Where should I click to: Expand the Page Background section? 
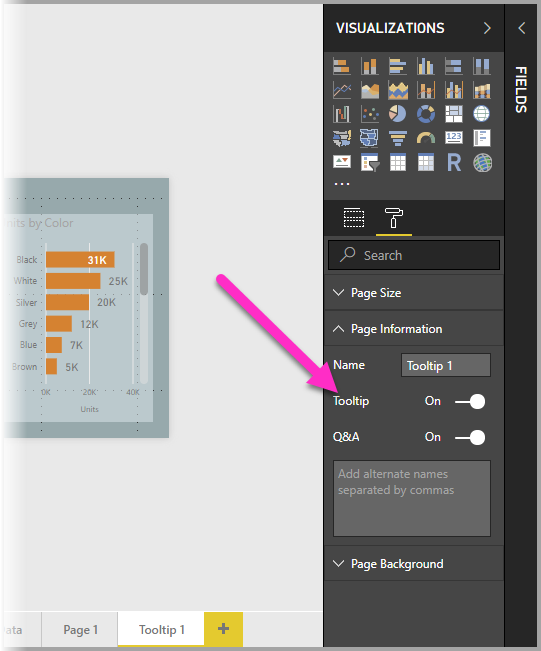click(414, 564)
